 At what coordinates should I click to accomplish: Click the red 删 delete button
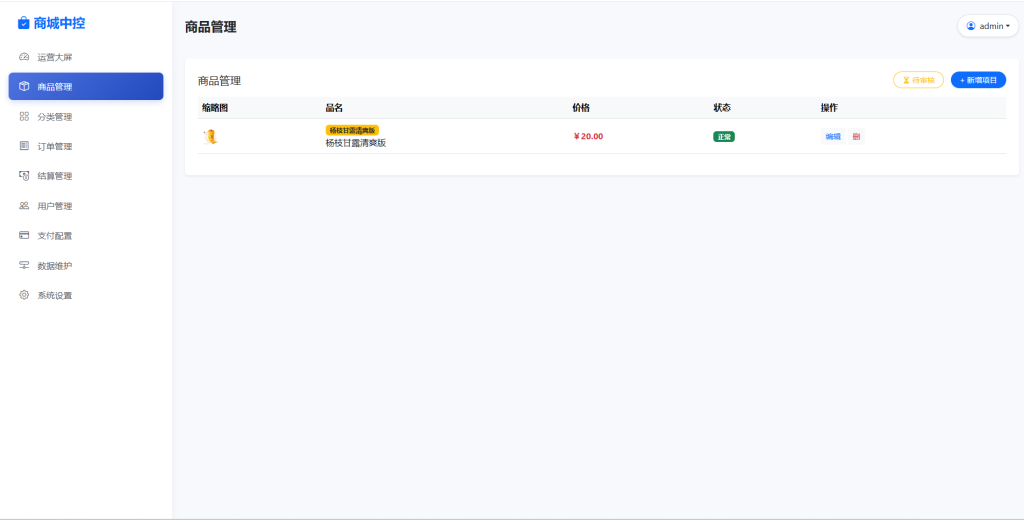856,137
